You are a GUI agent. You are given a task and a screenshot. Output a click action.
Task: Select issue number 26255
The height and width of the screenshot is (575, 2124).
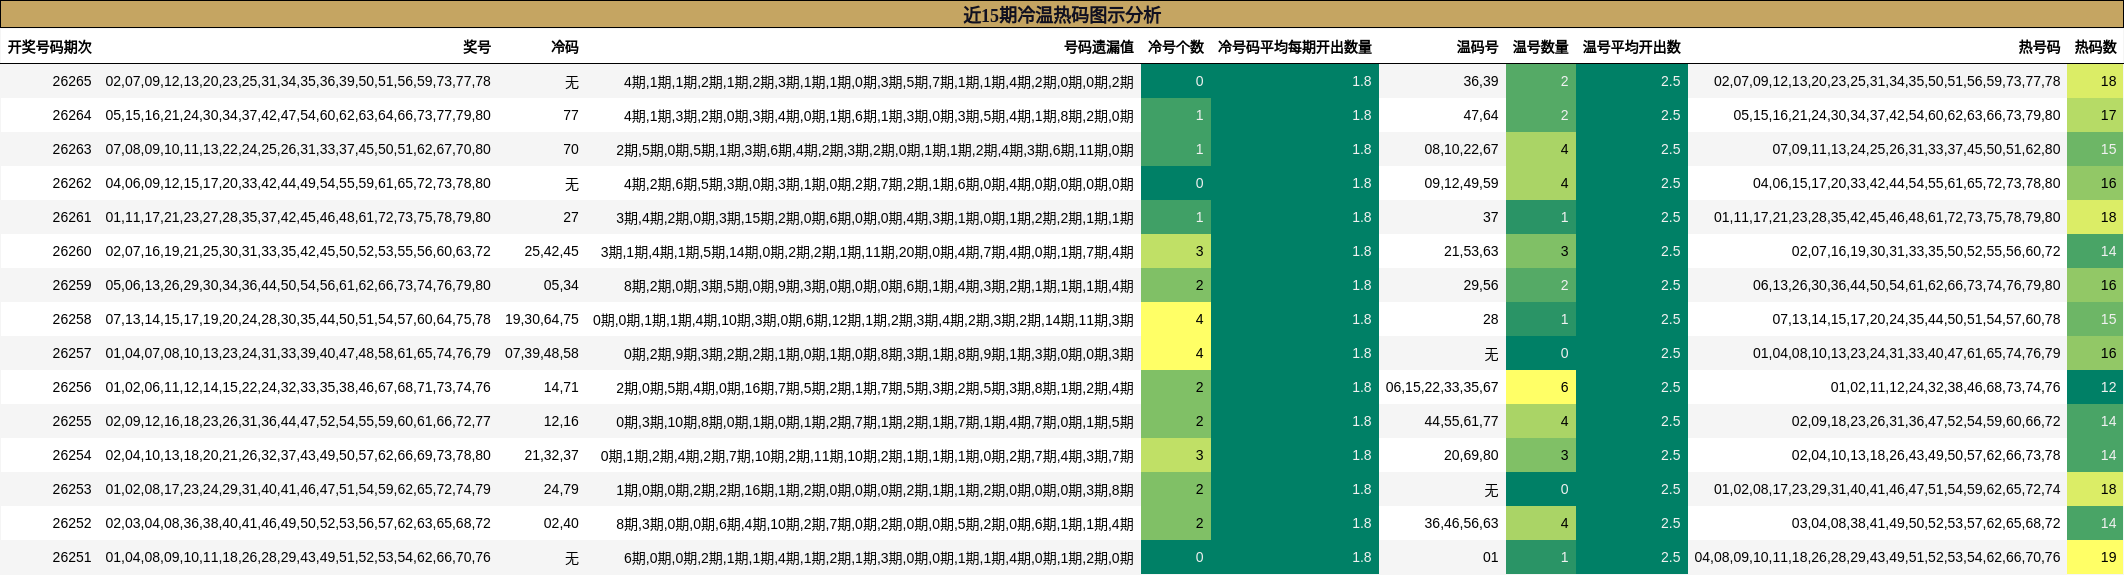(72, 421)
